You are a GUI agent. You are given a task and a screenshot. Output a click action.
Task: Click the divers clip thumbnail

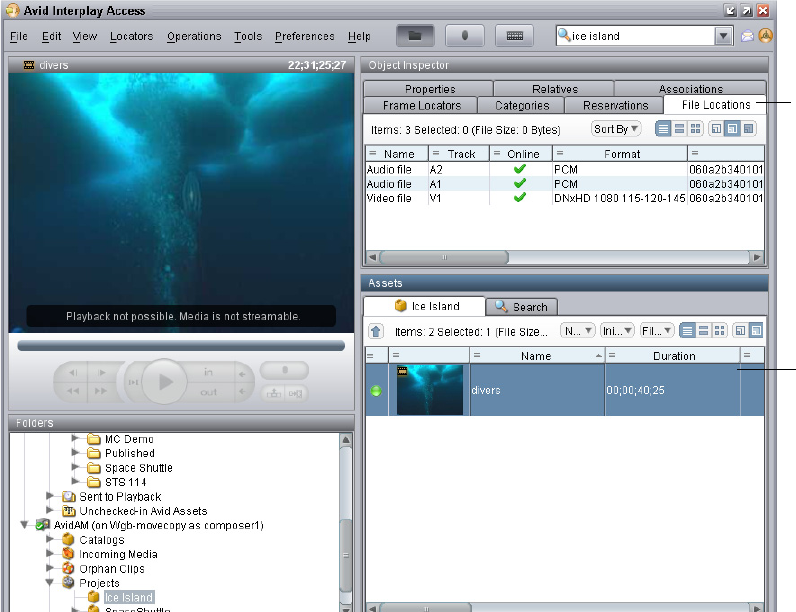[430, 390]
